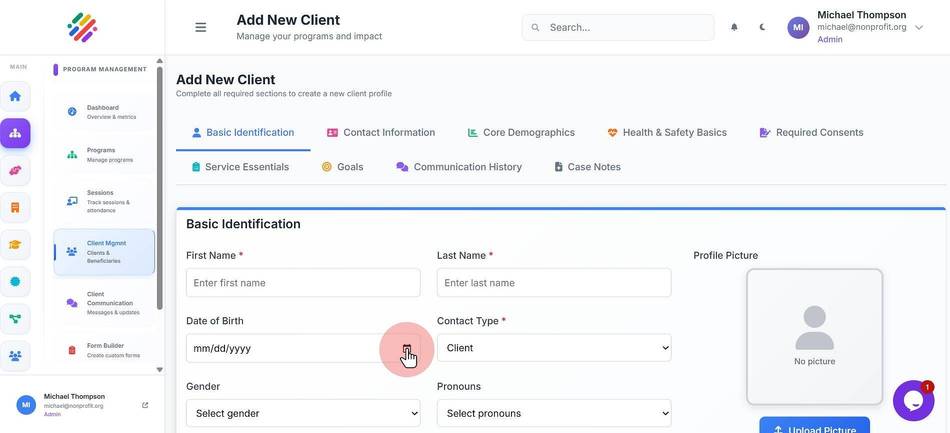Viewport: 950px width, 433px height.
Task: Open the Select pronouns dropdown
Action: click(x=554, y=413)
